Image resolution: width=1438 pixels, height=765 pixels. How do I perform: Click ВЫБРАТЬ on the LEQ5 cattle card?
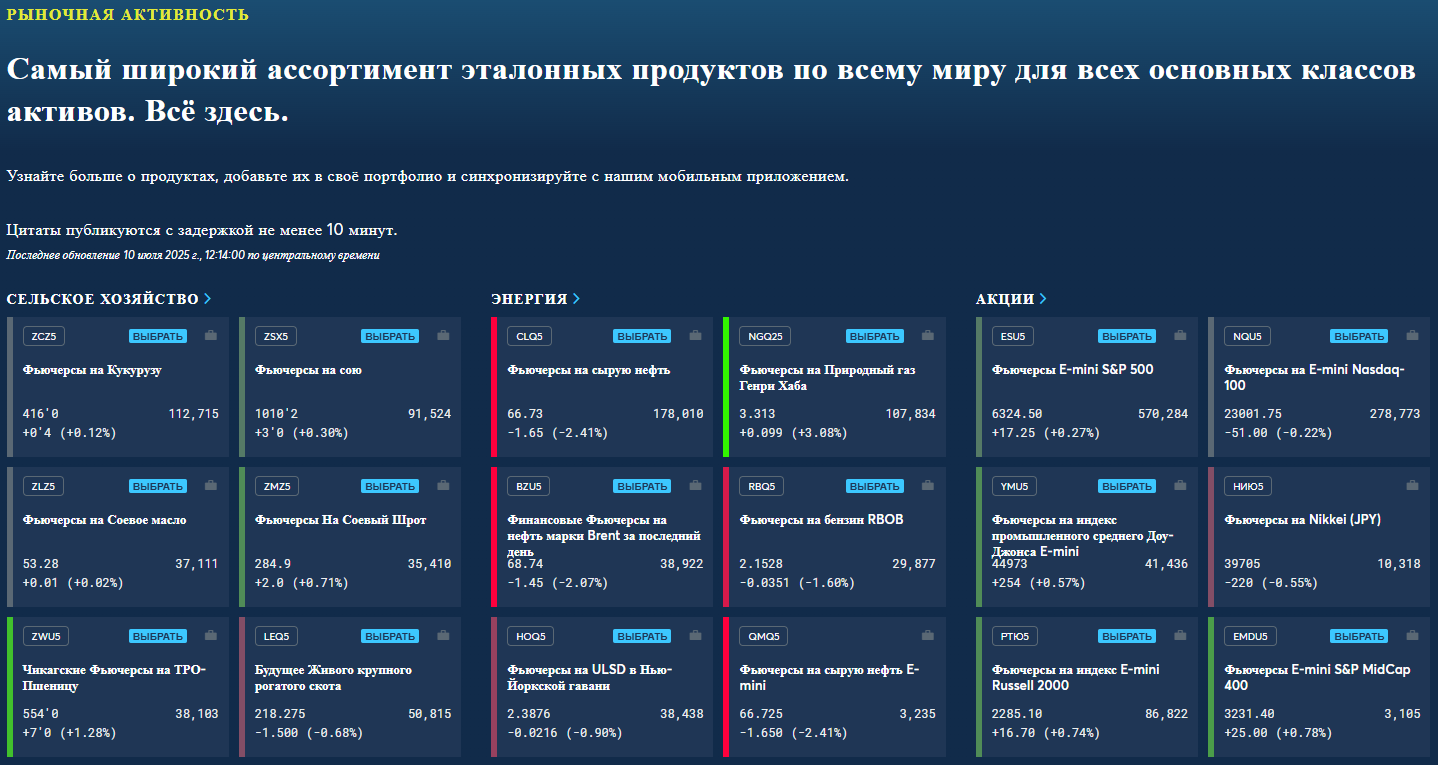[390, 636]
